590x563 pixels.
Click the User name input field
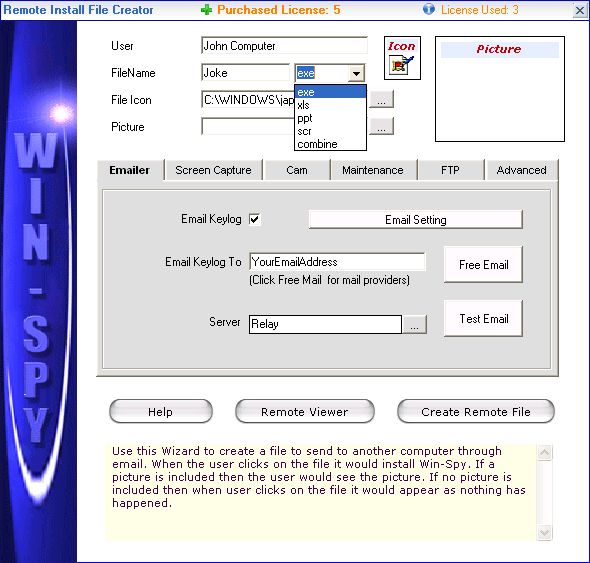pos(284,46)
